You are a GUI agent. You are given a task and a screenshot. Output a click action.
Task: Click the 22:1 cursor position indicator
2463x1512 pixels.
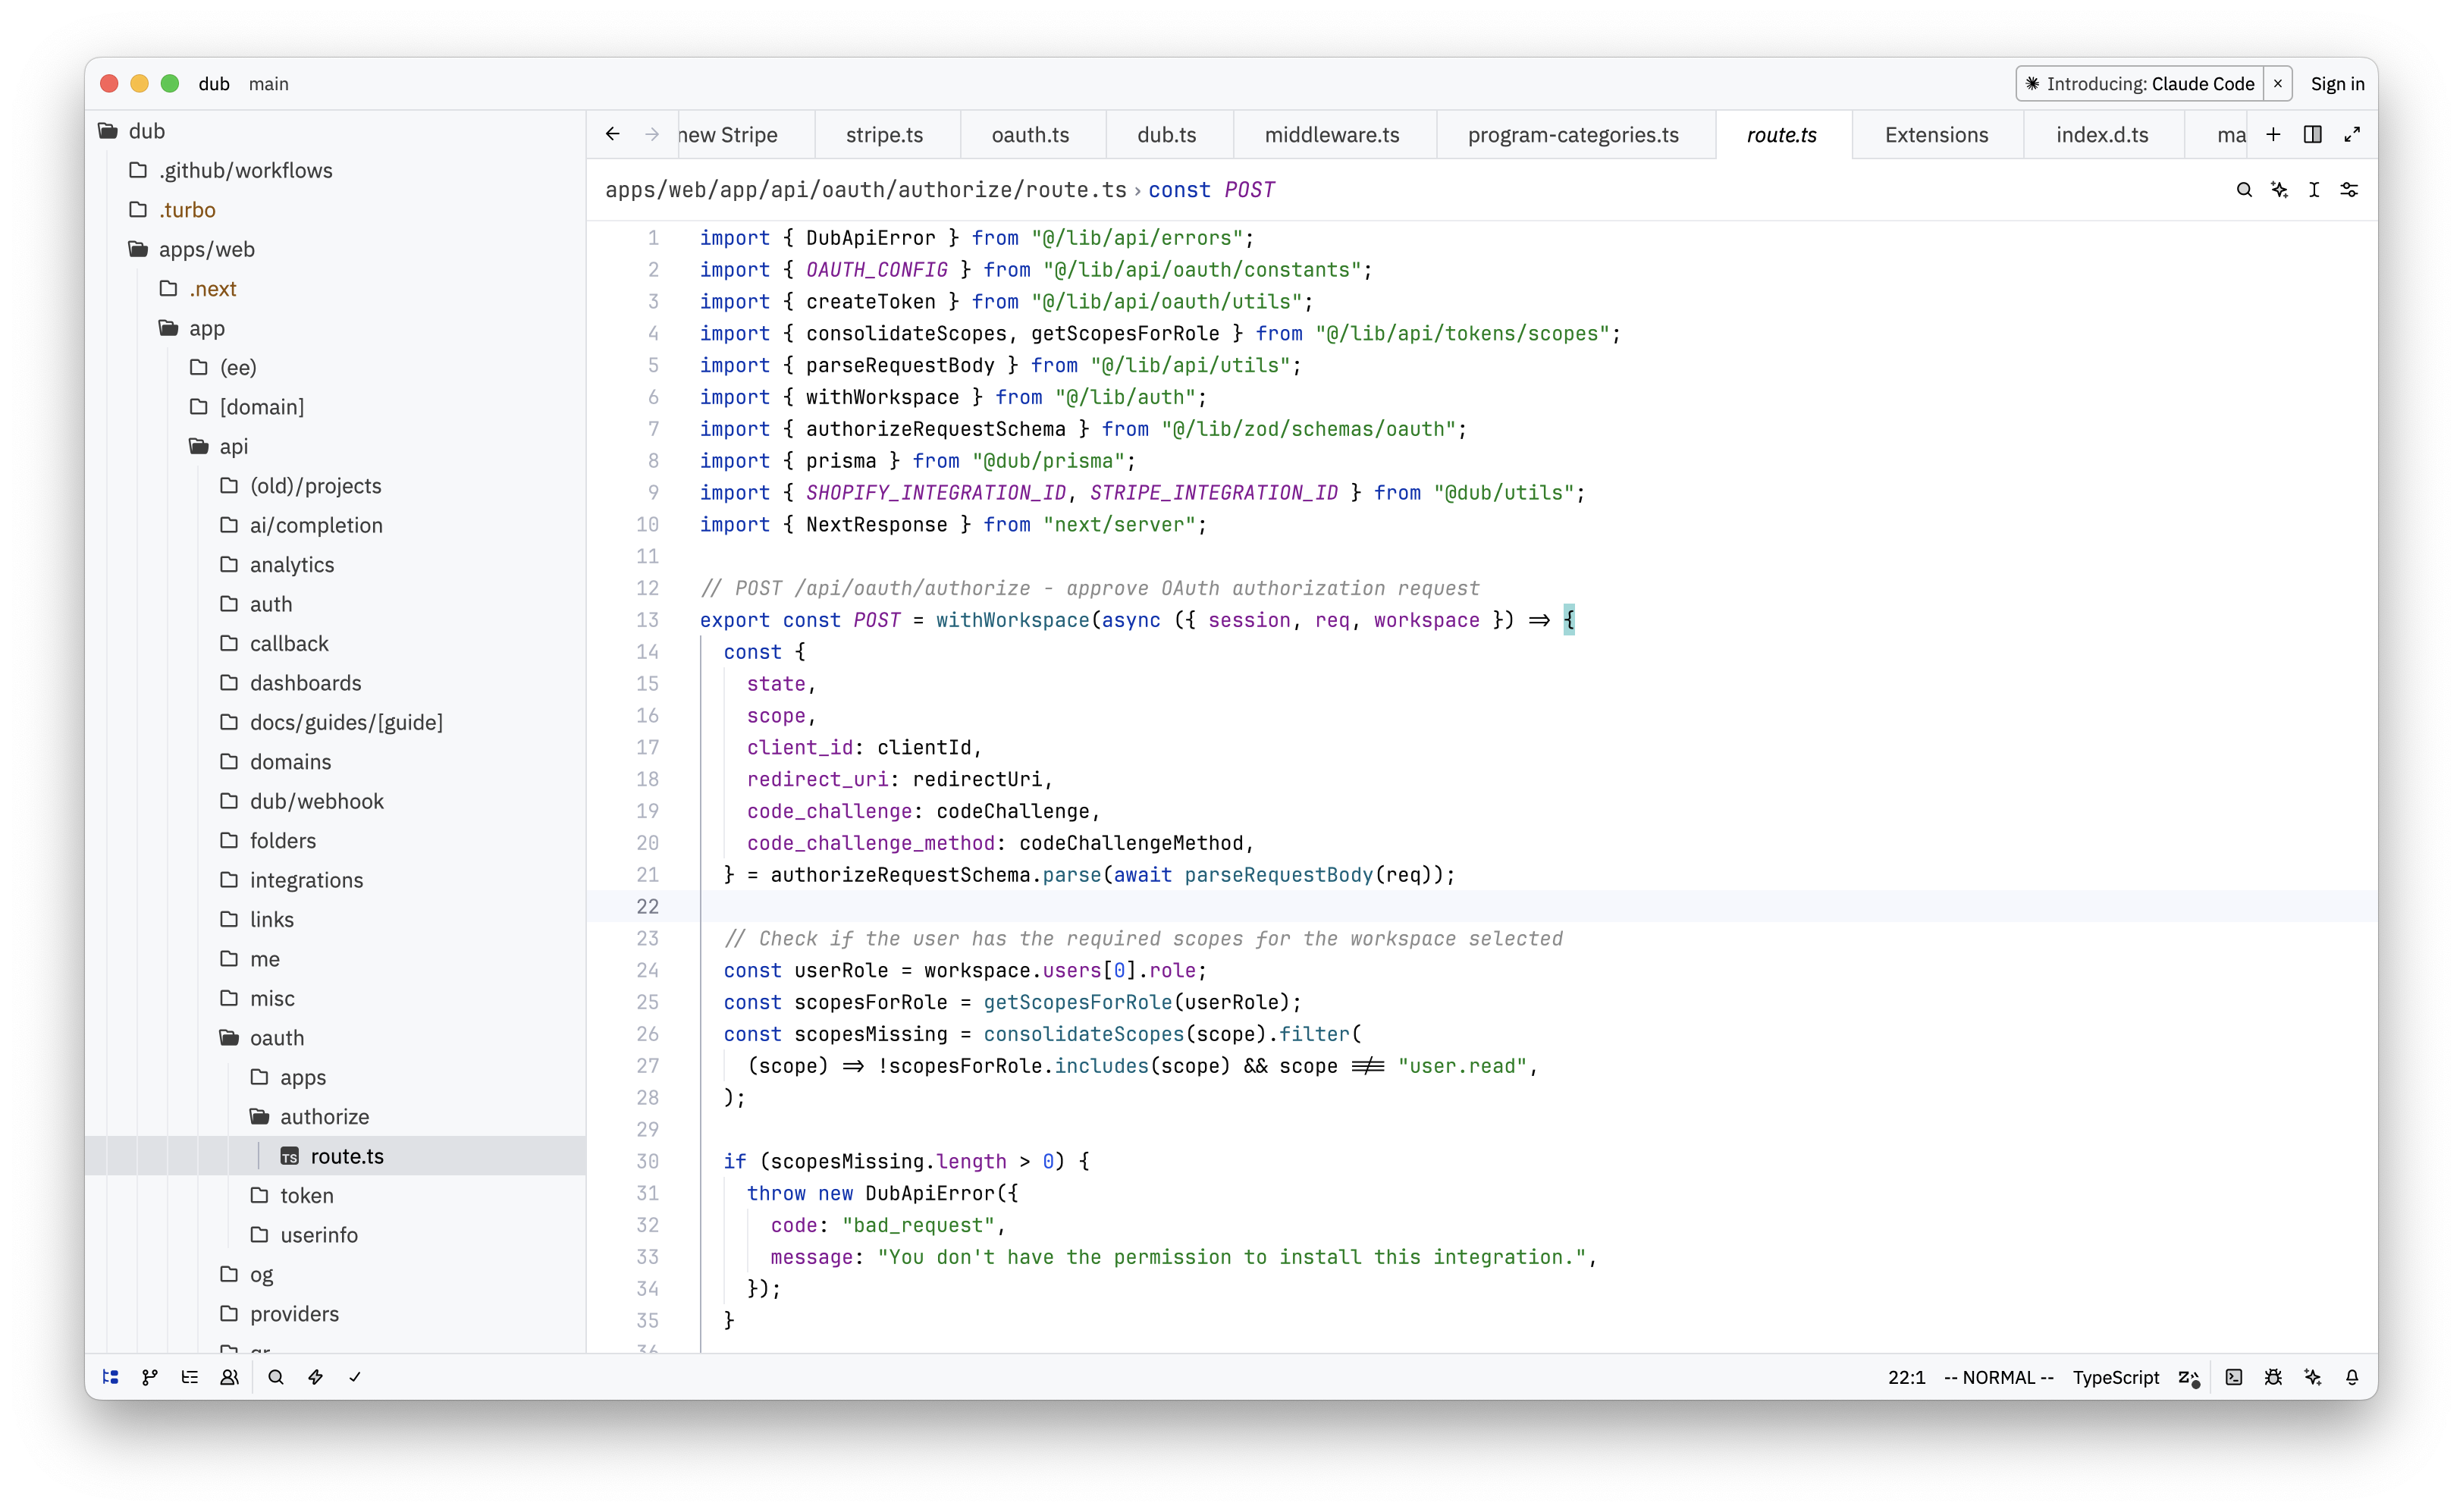(x=1906, y=1377)
